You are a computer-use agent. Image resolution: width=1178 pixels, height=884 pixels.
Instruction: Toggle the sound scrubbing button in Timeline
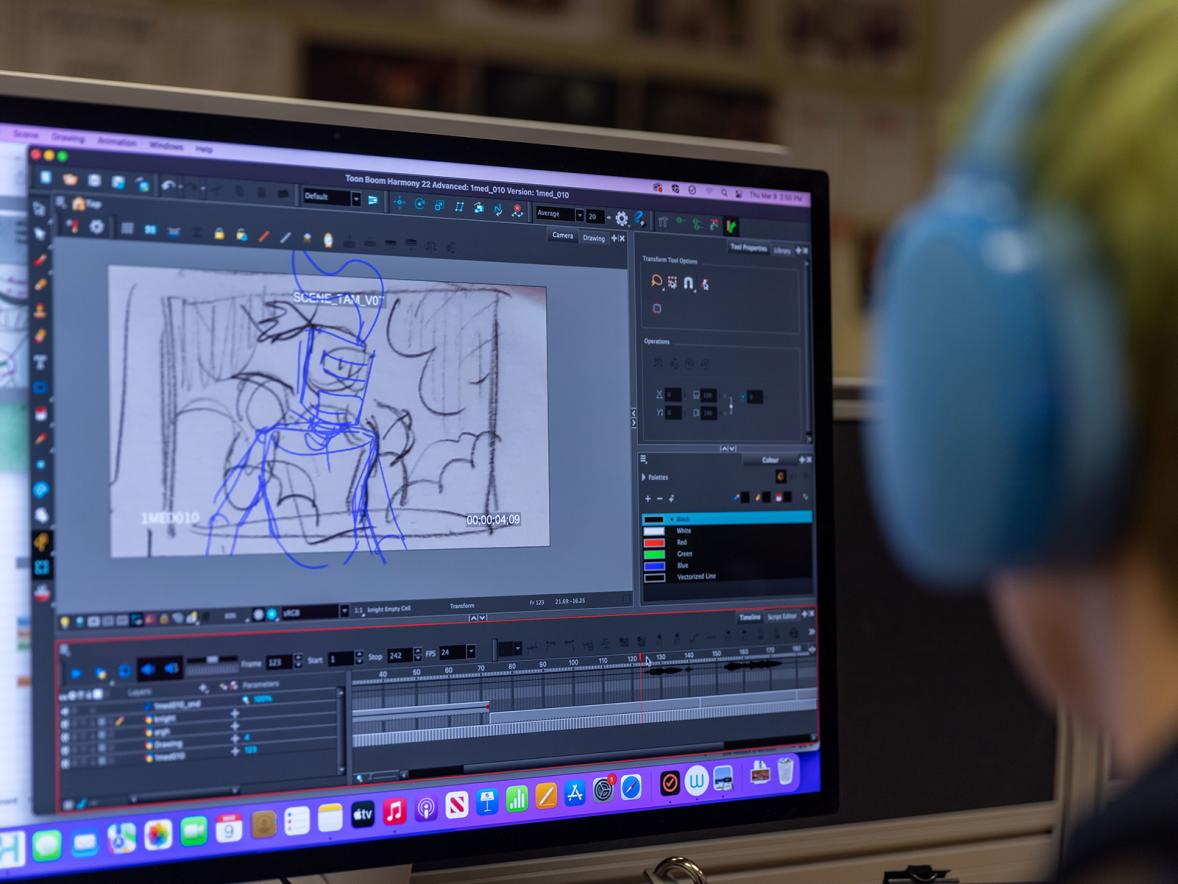click(172, 668)
